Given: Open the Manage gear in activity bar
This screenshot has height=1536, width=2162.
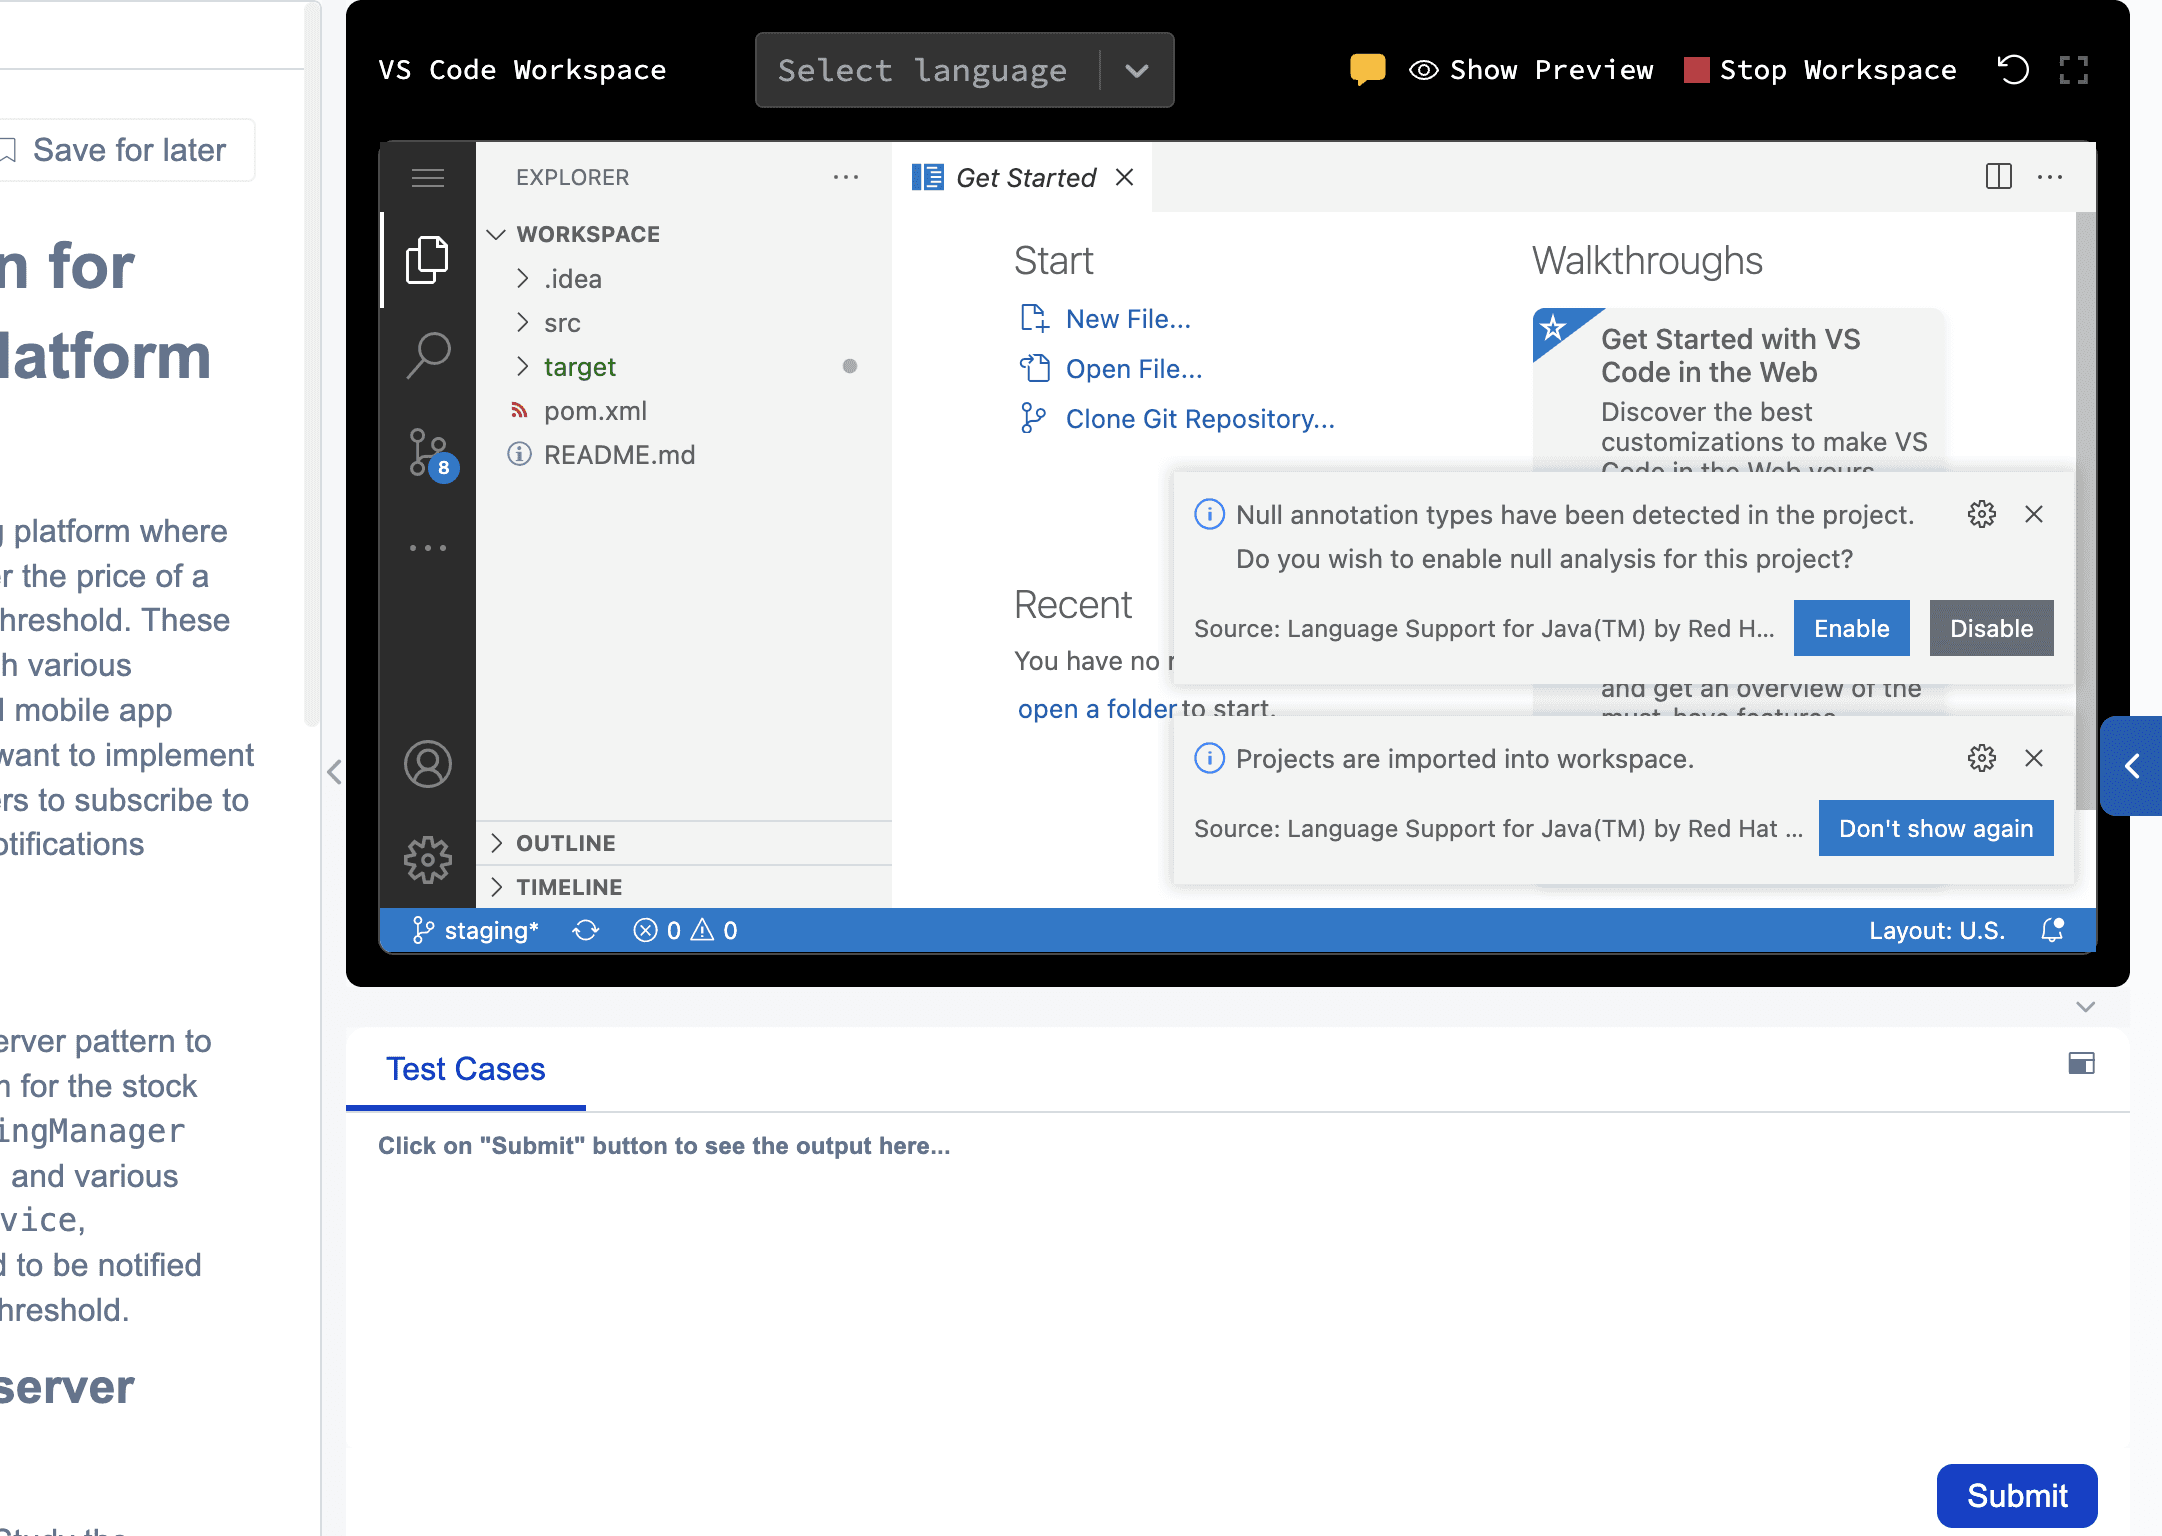Looking at the screenshot, I should click(428, 859).
